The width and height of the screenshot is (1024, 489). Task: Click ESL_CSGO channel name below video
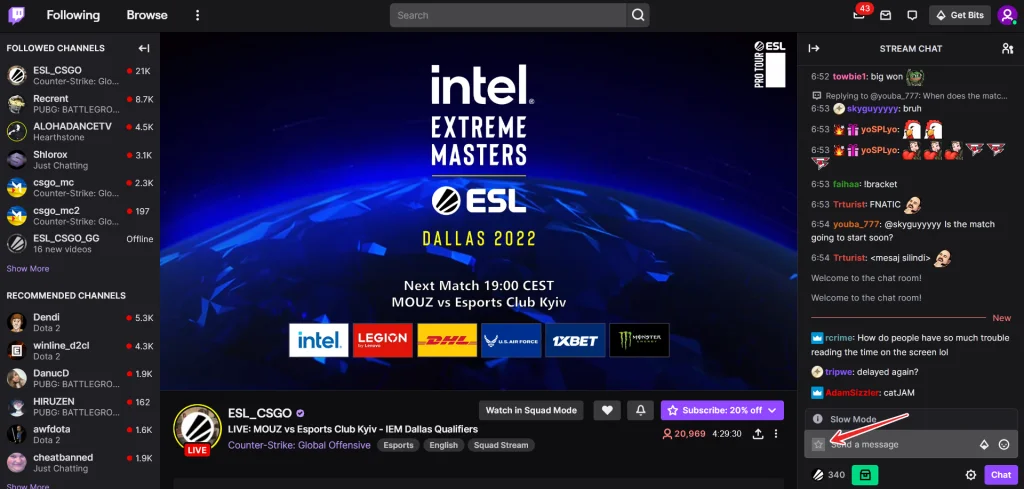click(x=260, y=413)
